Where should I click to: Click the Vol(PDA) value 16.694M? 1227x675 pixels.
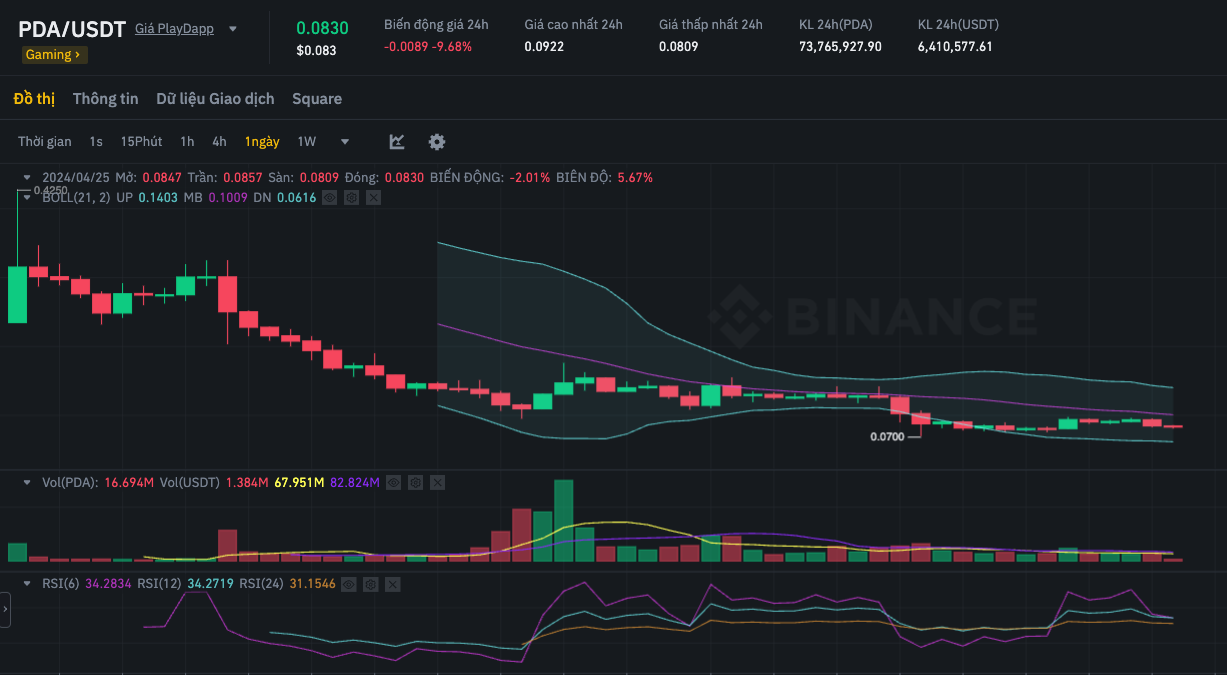129,482
